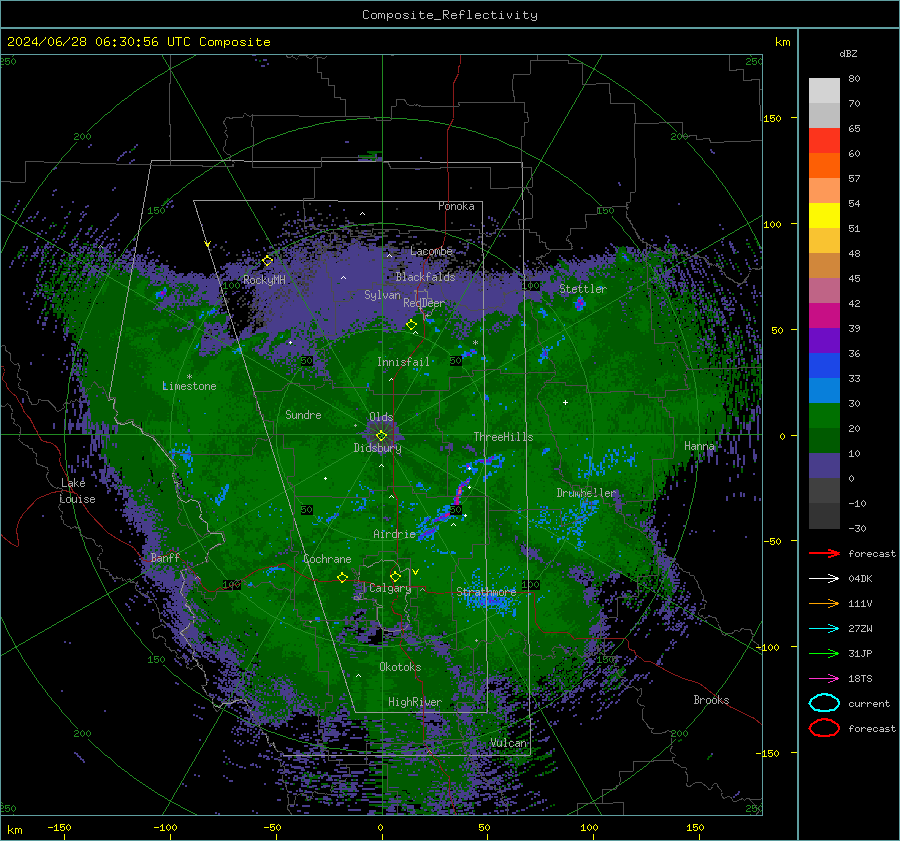Click the Brooks label

click(x=711, y=700)
